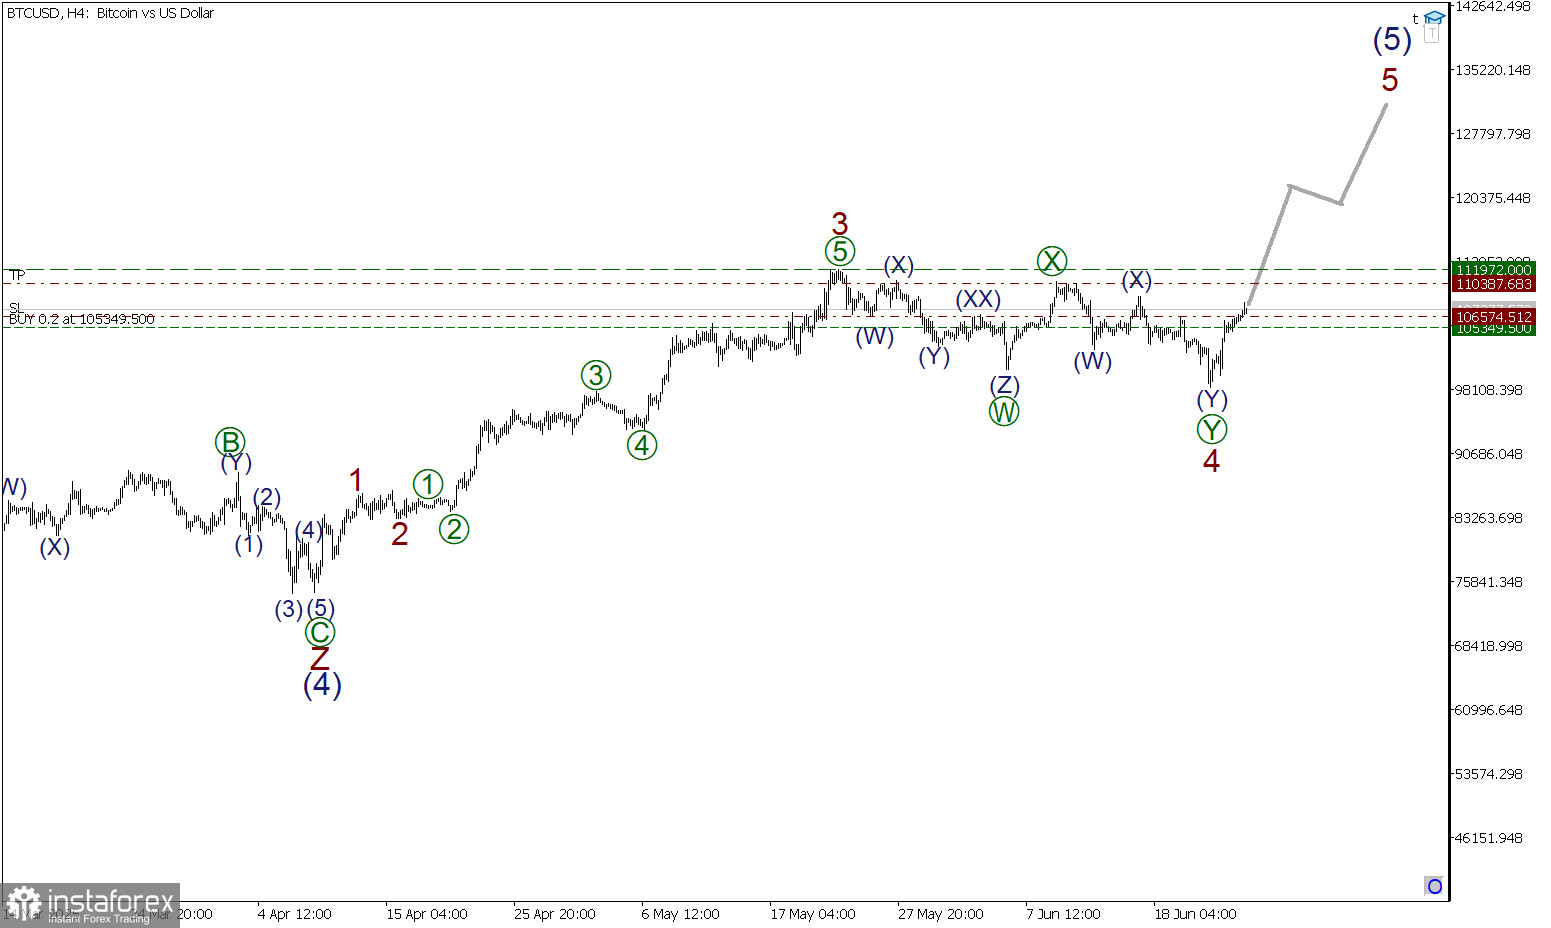Click the BTCUSD, H4 chart title

(111, 13)
